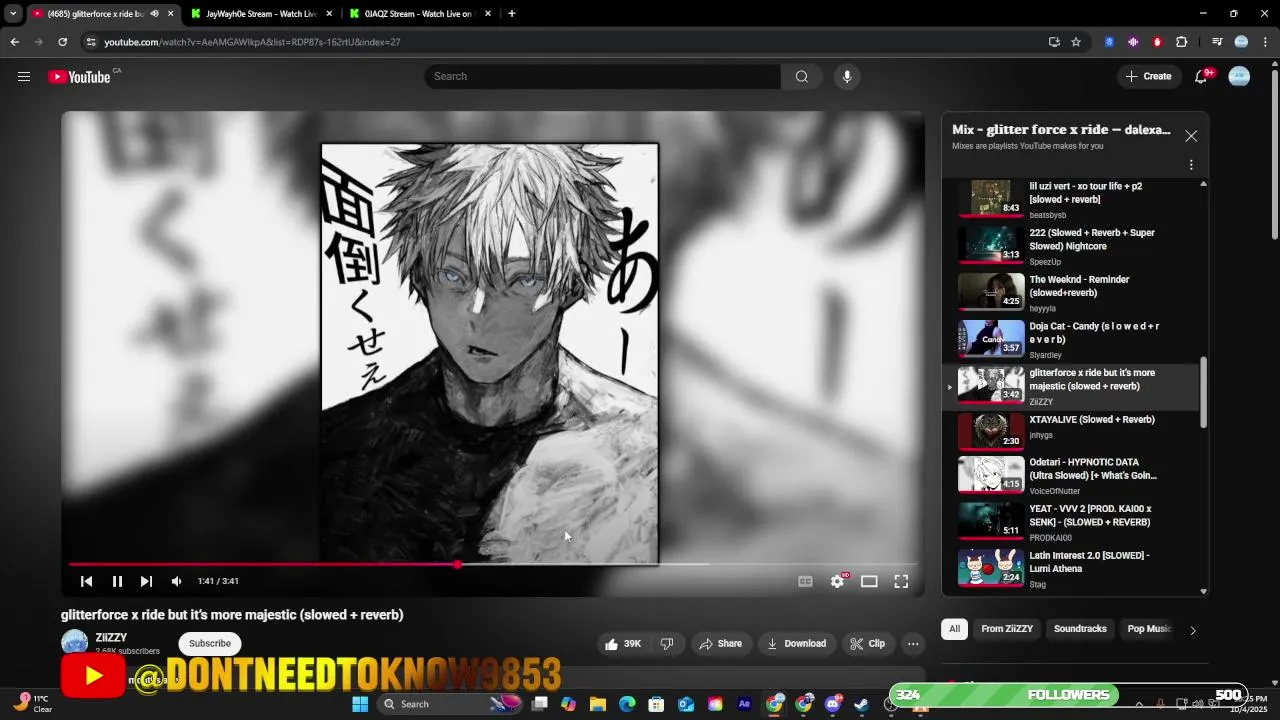Click install app icon in address bar
This screenshot has width=1280, height=720.
click(1054, 42)
